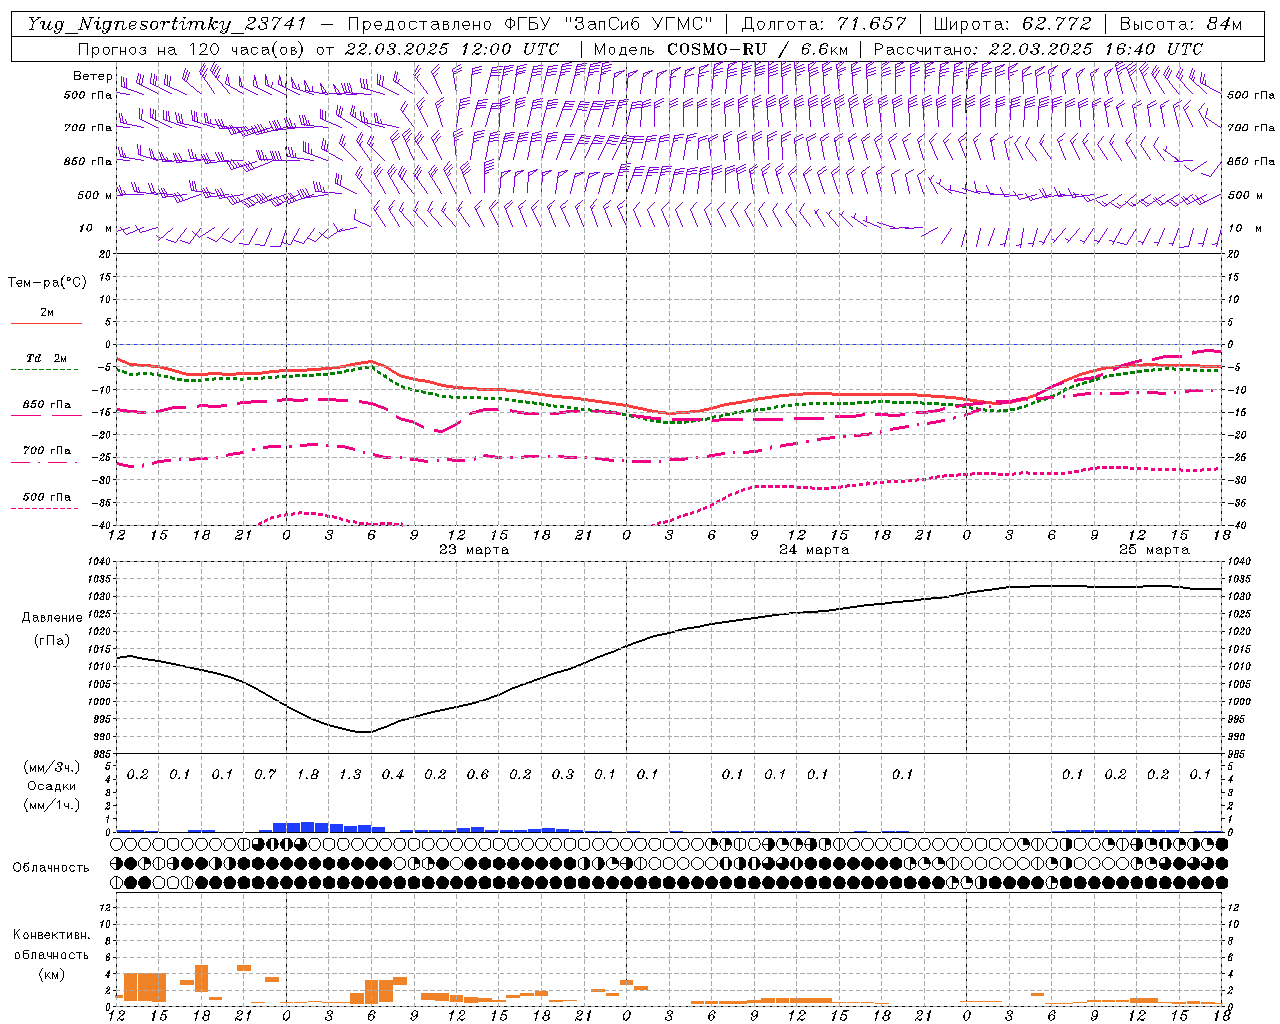Click the station title Yug_Nignesortimky_23741
The width and height of the screenshot is (1280, 1024).
[x=167, y=24]
